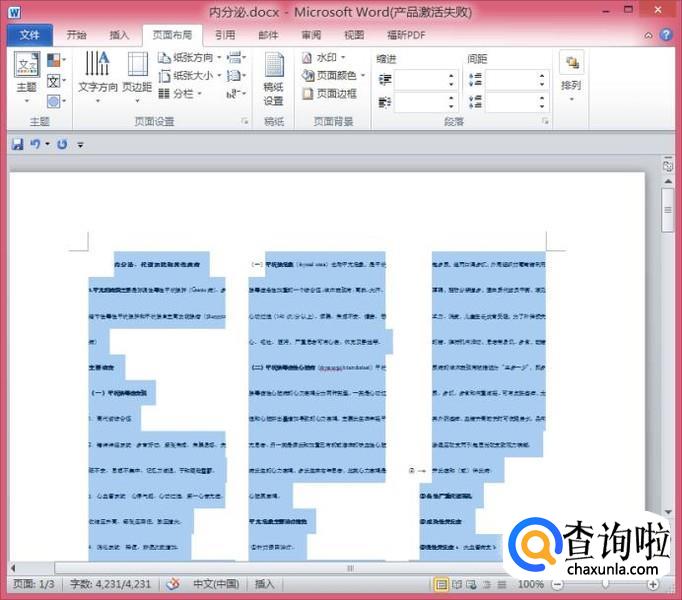Viewport: 682px width, 600px height.
Task: Switch to full screen reading view button
Action: coord(458,584)
